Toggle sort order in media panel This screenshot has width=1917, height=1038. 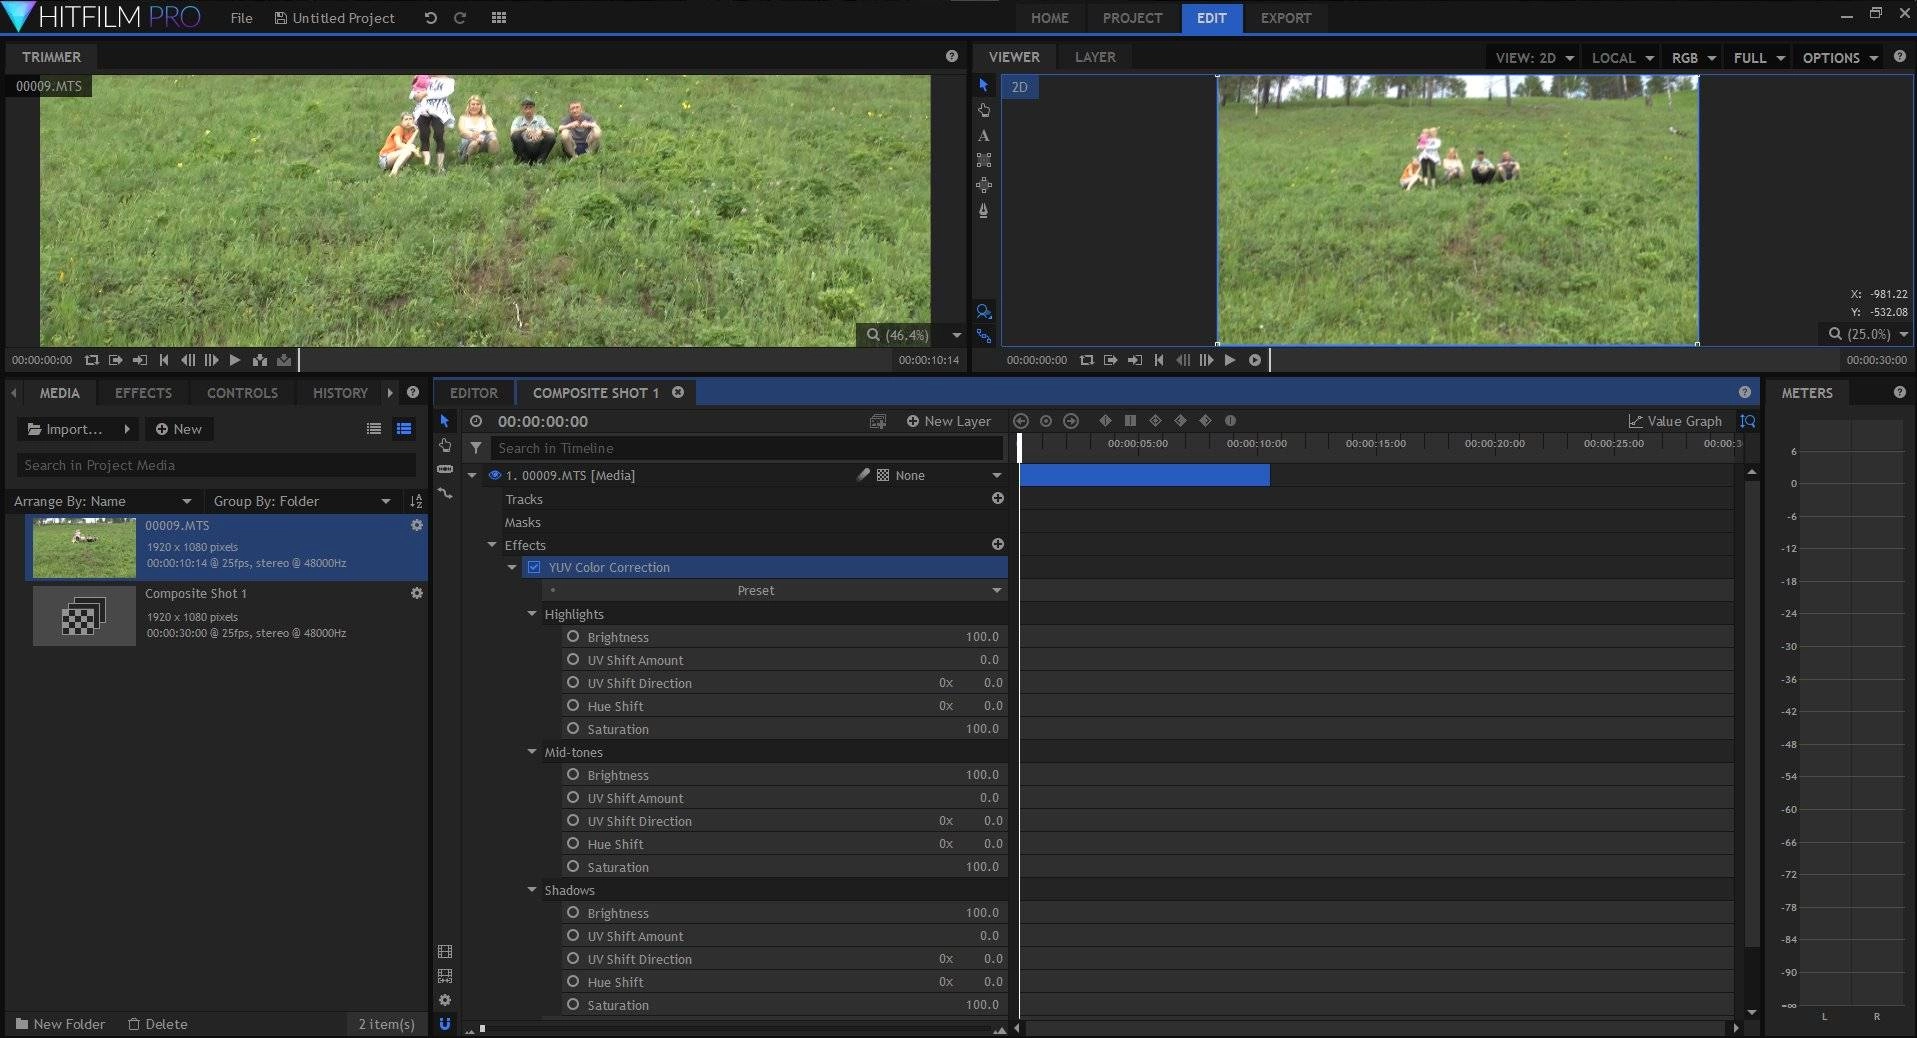(416, 501)
